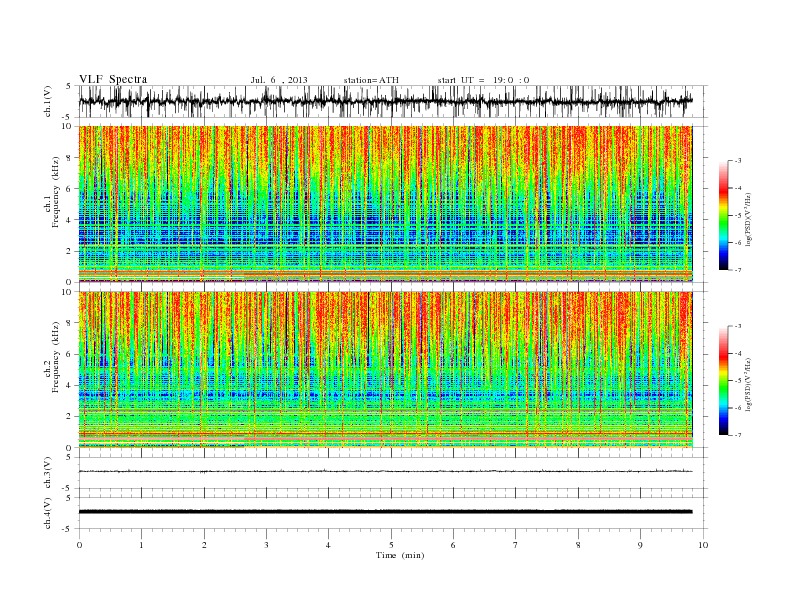
Task: Select the date "Jul. 6, 2013"
Action: [279, 80]
